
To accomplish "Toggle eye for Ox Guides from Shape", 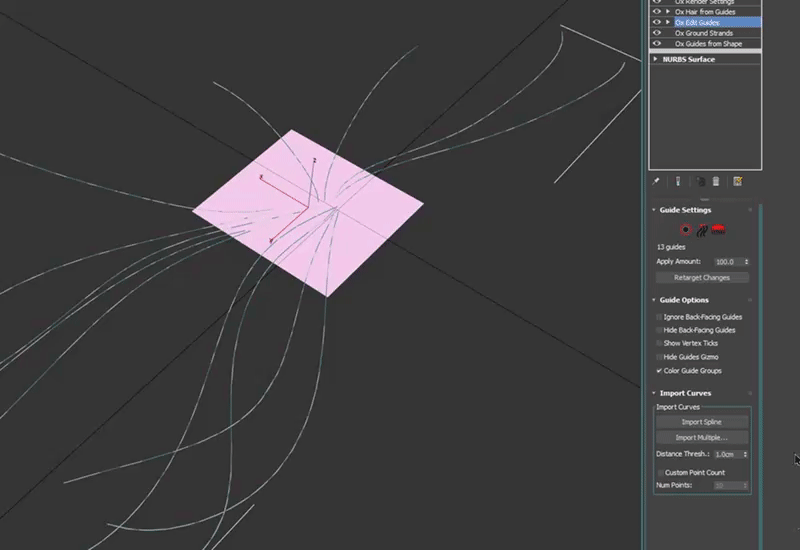I will 657,44.
